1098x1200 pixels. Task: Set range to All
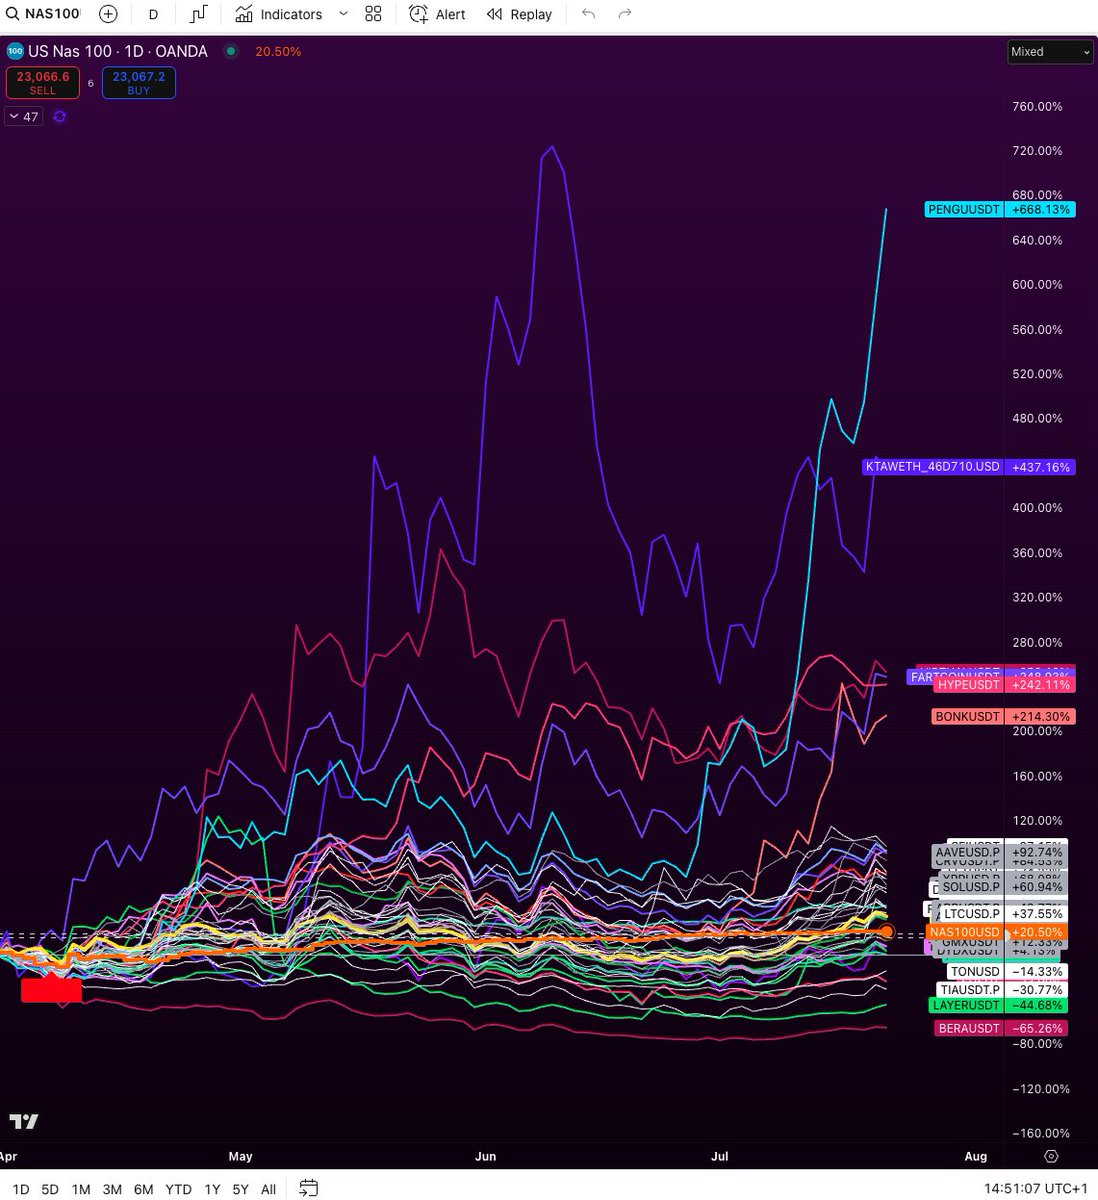[x=268, y=1189]
